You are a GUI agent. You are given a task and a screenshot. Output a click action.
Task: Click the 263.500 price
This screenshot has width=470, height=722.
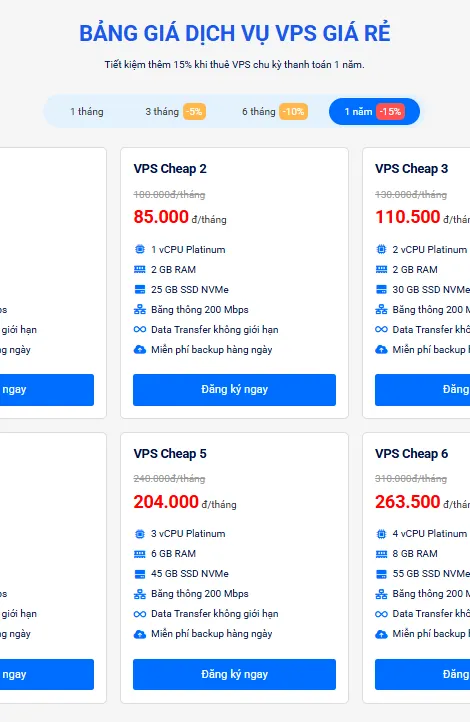(408, 501)
